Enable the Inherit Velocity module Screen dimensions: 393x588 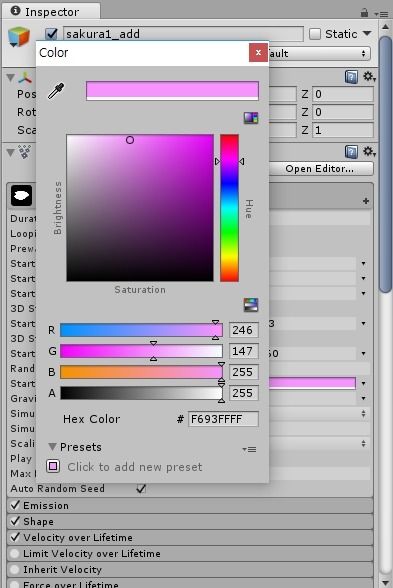tap(15, 569)
